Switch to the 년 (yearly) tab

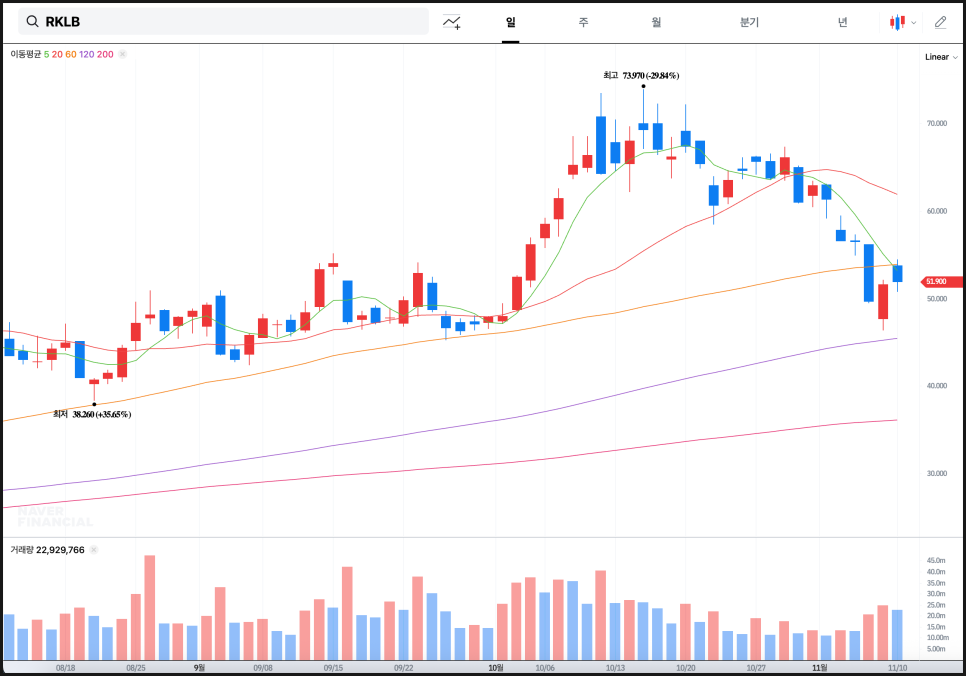pyautogui.click(x=842, y=22)
